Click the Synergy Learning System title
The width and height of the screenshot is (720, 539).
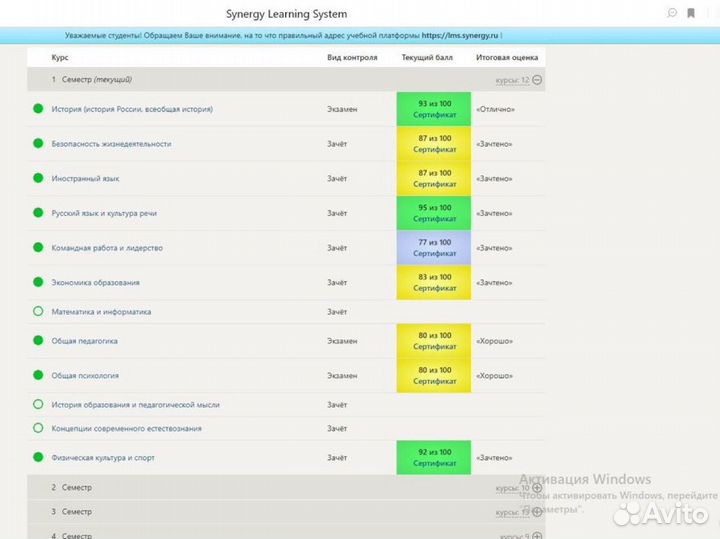pos(286,14)
